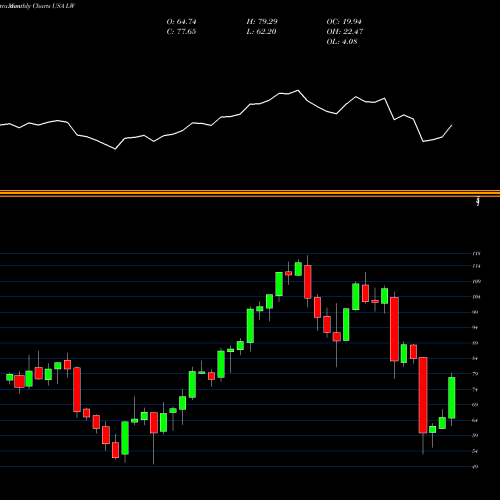The width and height of the screenshot is (500, 500).
Task: Click the 54 price axis label
Action: click(x=475, y=451)
